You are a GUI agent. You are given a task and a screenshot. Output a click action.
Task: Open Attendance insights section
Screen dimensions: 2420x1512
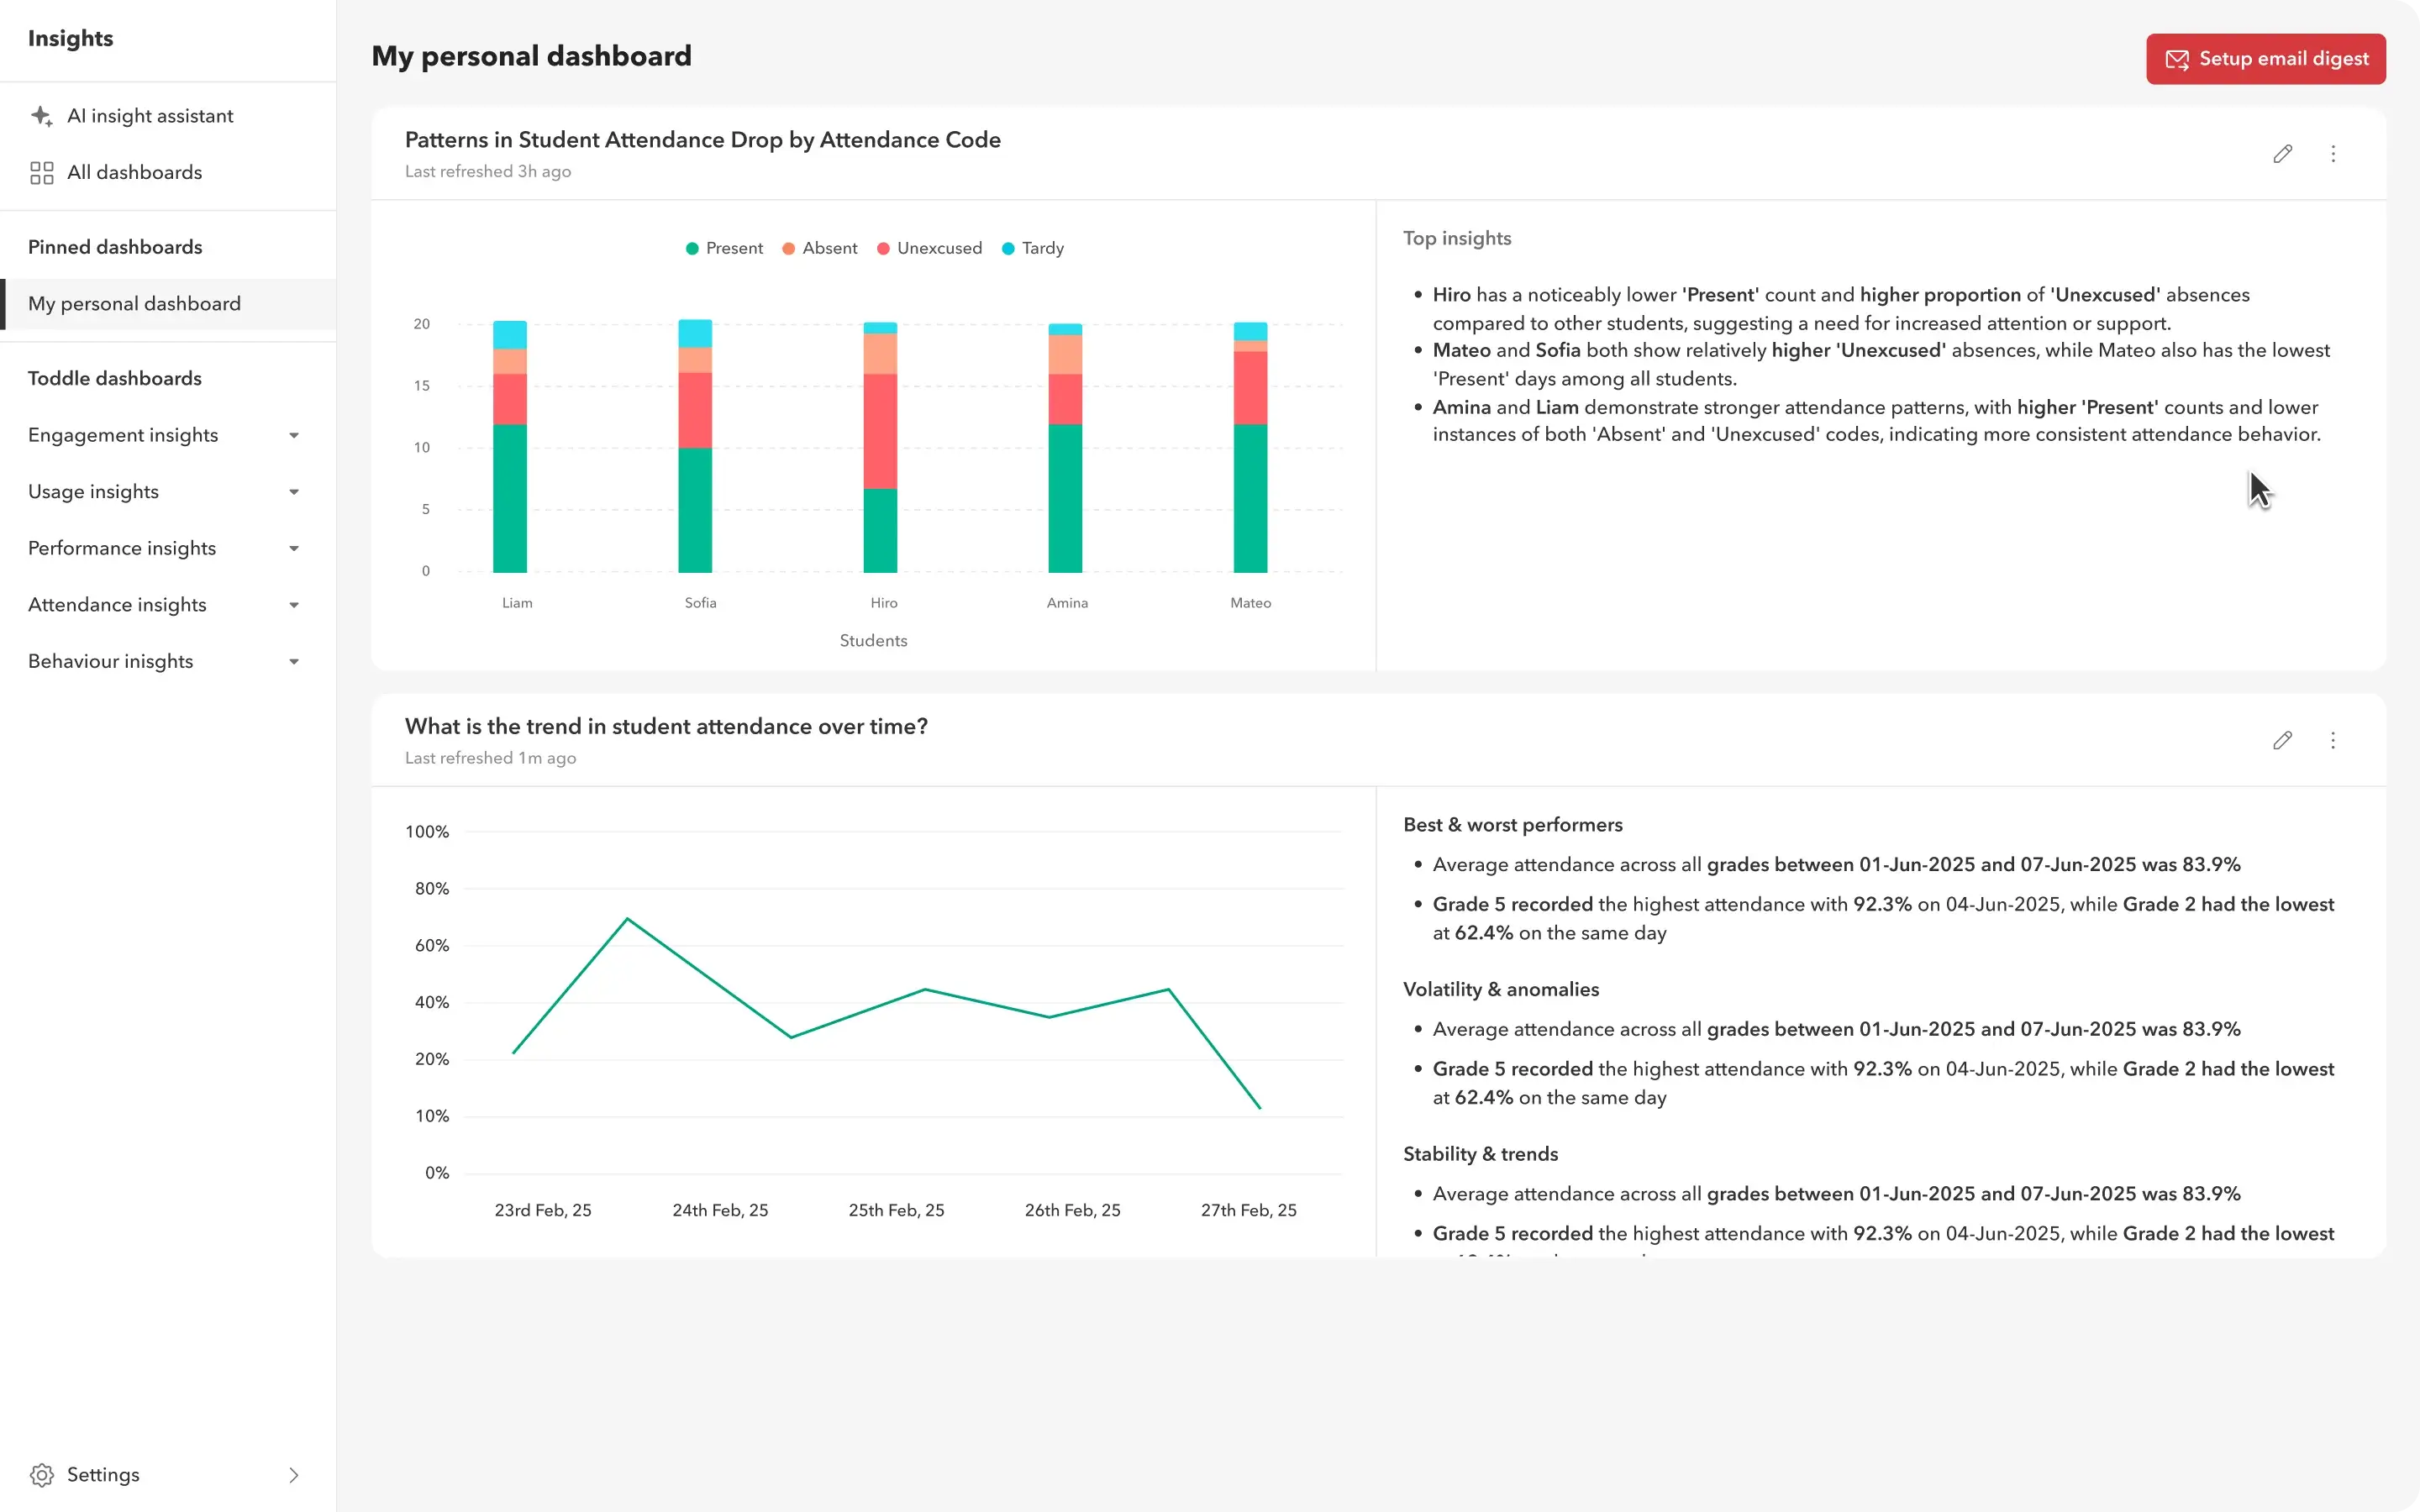click(168, 605)
